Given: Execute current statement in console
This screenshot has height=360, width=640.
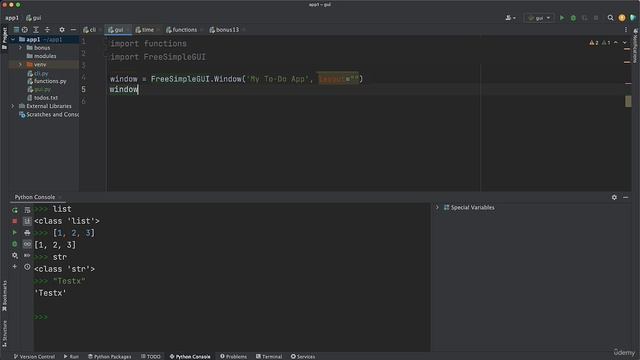Looking at the screenshot, I should pos(15,232).
